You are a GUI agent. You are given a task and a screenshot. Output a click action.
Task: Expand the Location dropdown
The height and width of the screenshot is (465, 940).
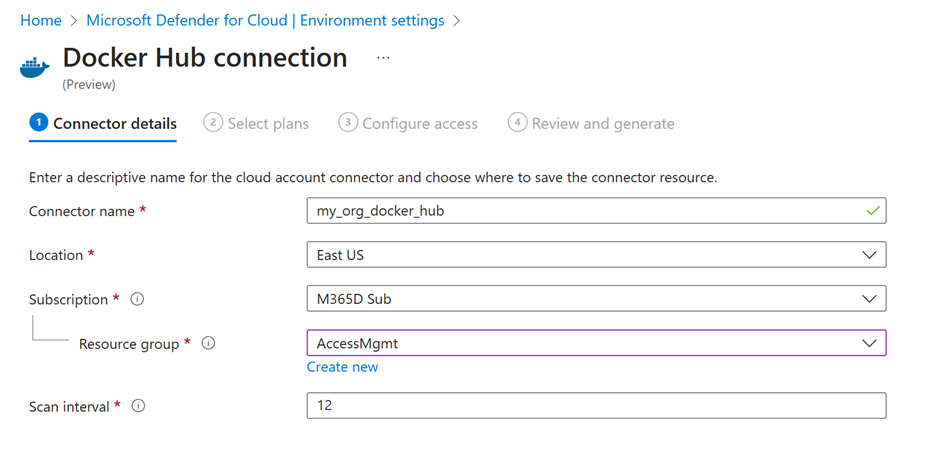(x=869, y=255)
